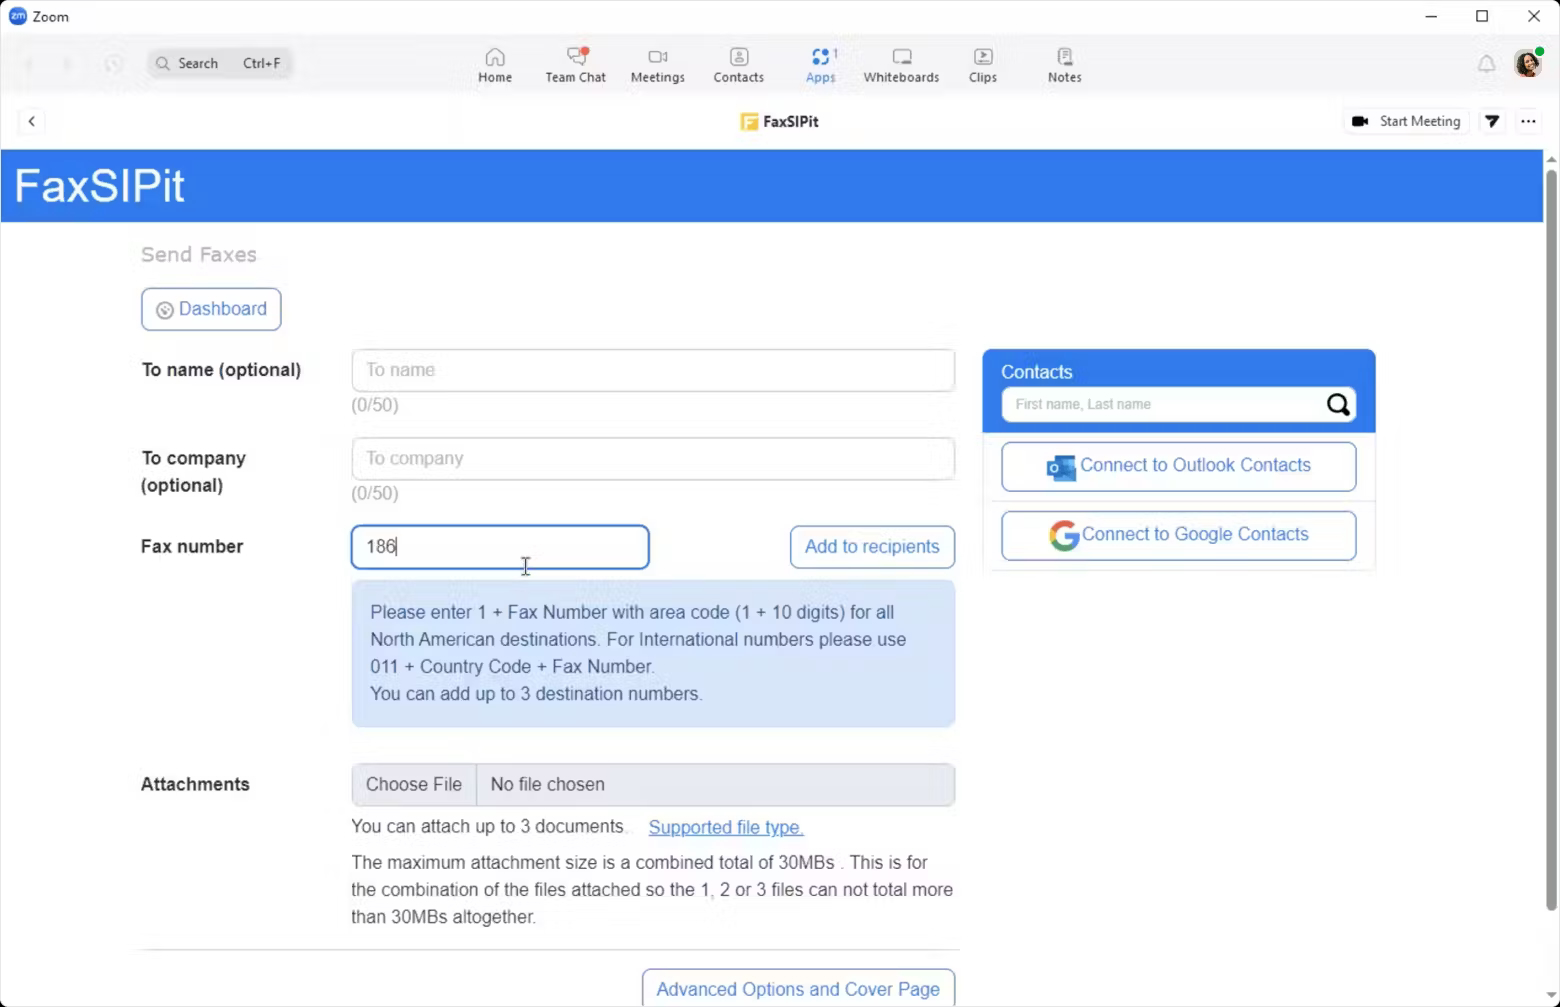Click the vertical page scrollbar
The height and width of the screenshot is (1007, 1560).
click(1551, 540)
